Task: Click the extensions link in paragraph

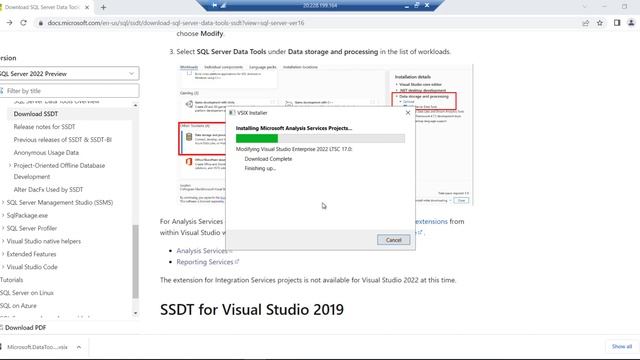Action: coord(431,222)
